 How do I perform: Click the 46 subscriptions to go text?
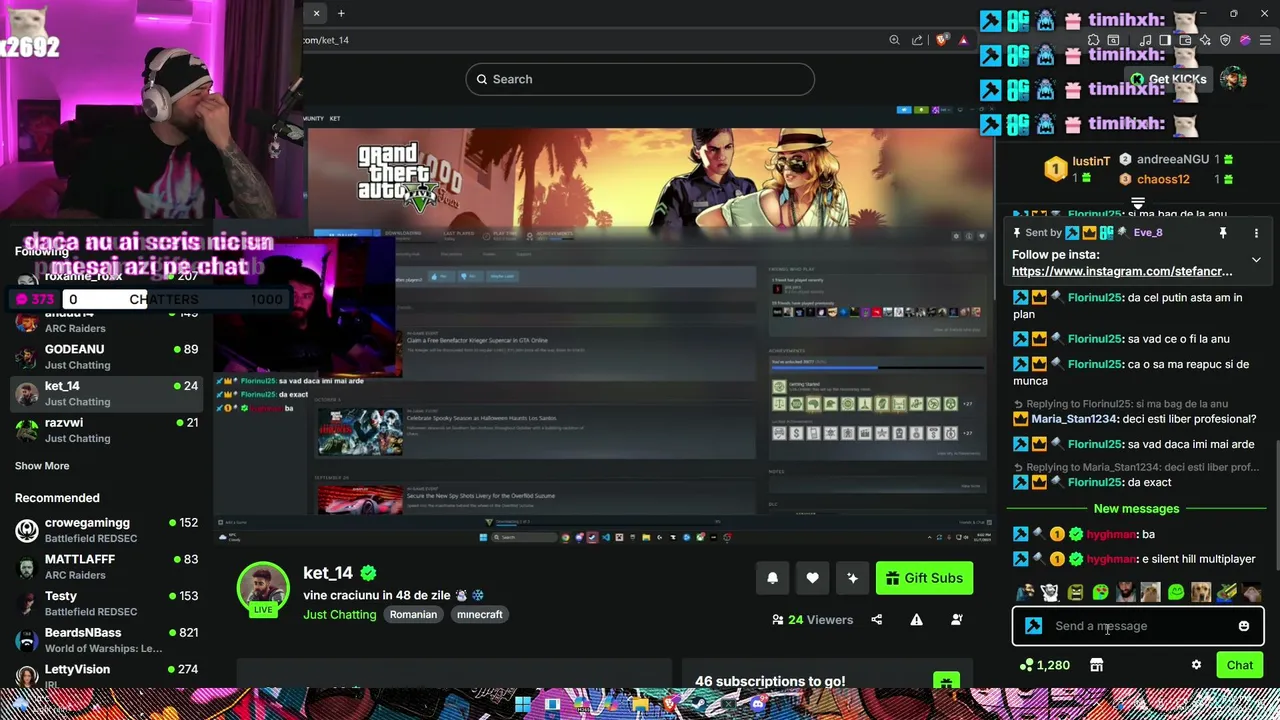click(x=770, y=682)
